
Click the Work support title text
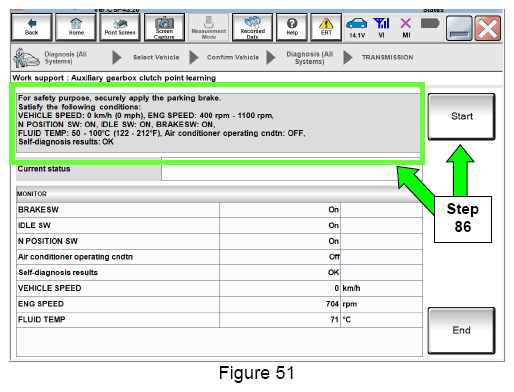click(114, 78)
